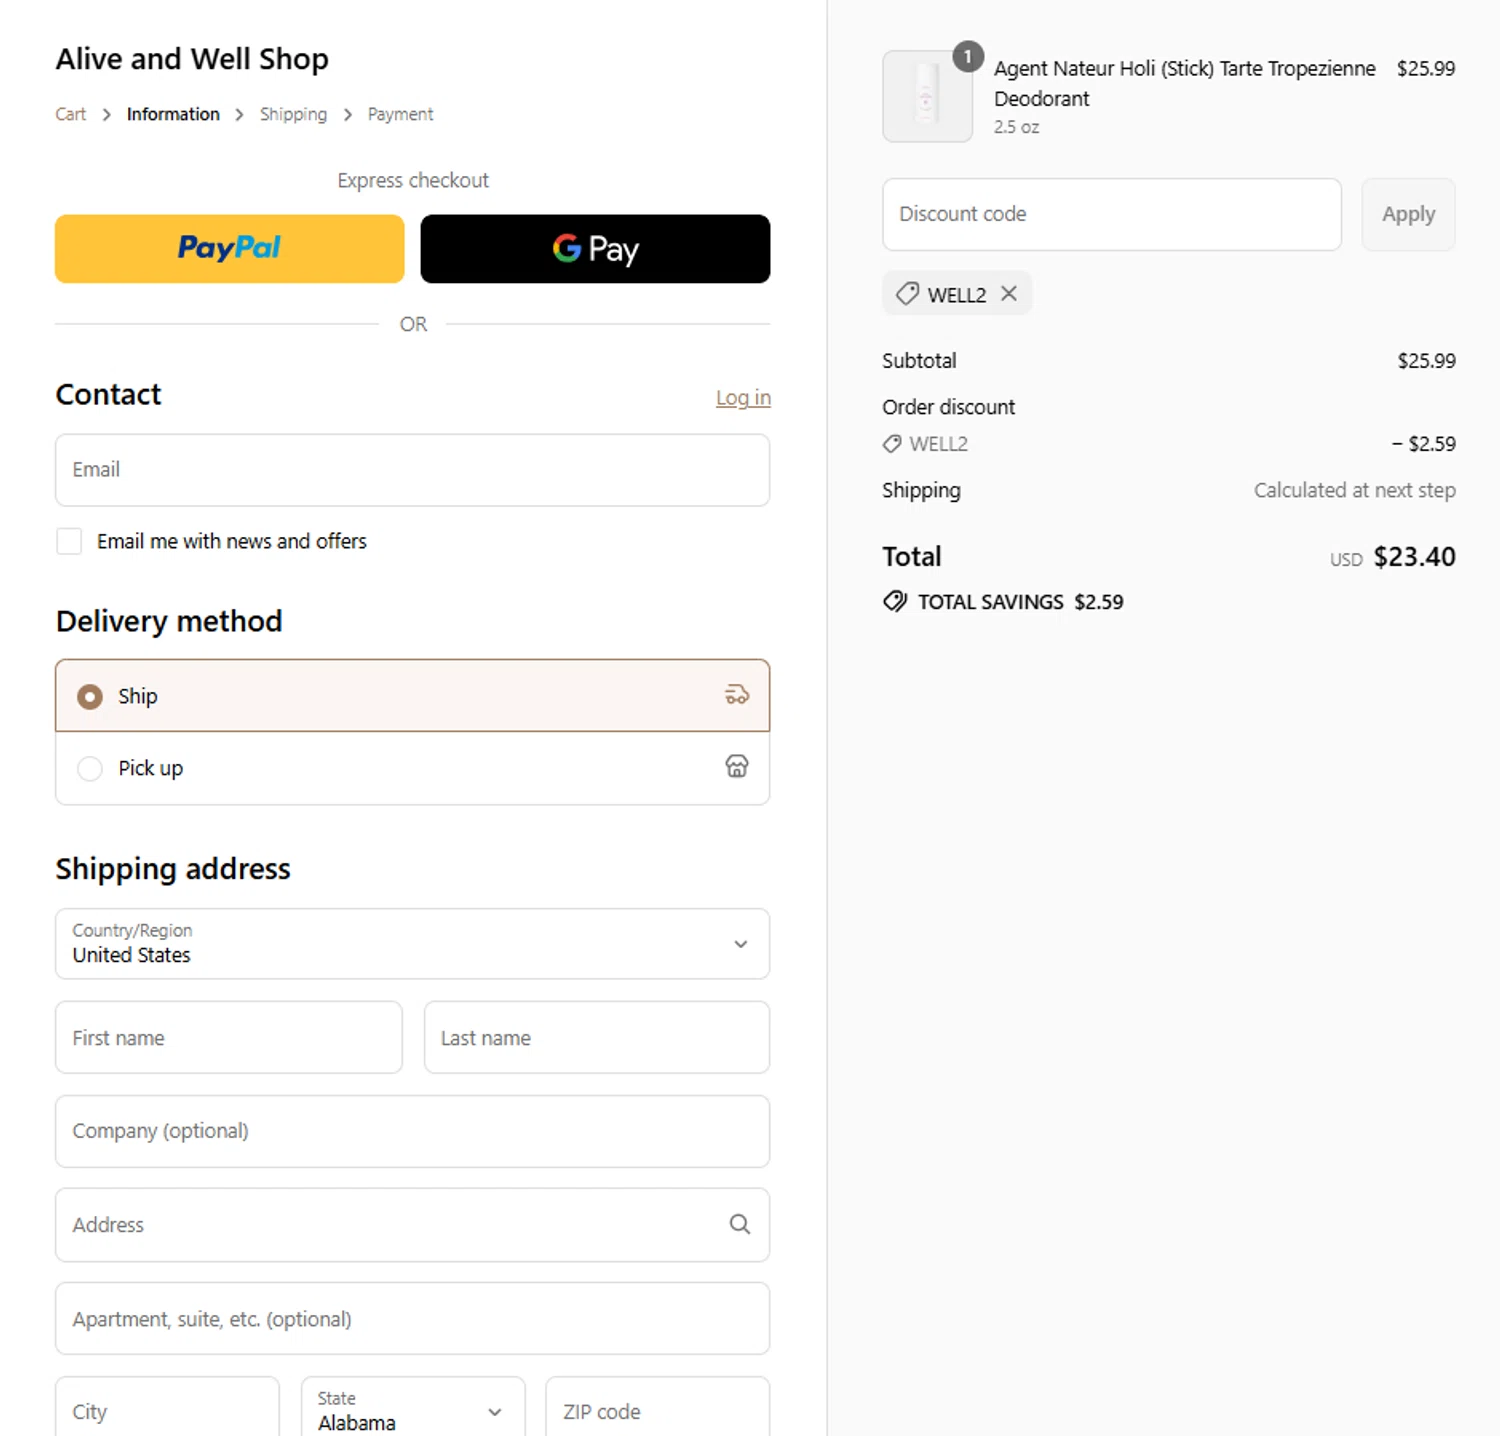Click the Payment breadcrumb step
Screen dimensions: 1500x1436
pos(400,114)
